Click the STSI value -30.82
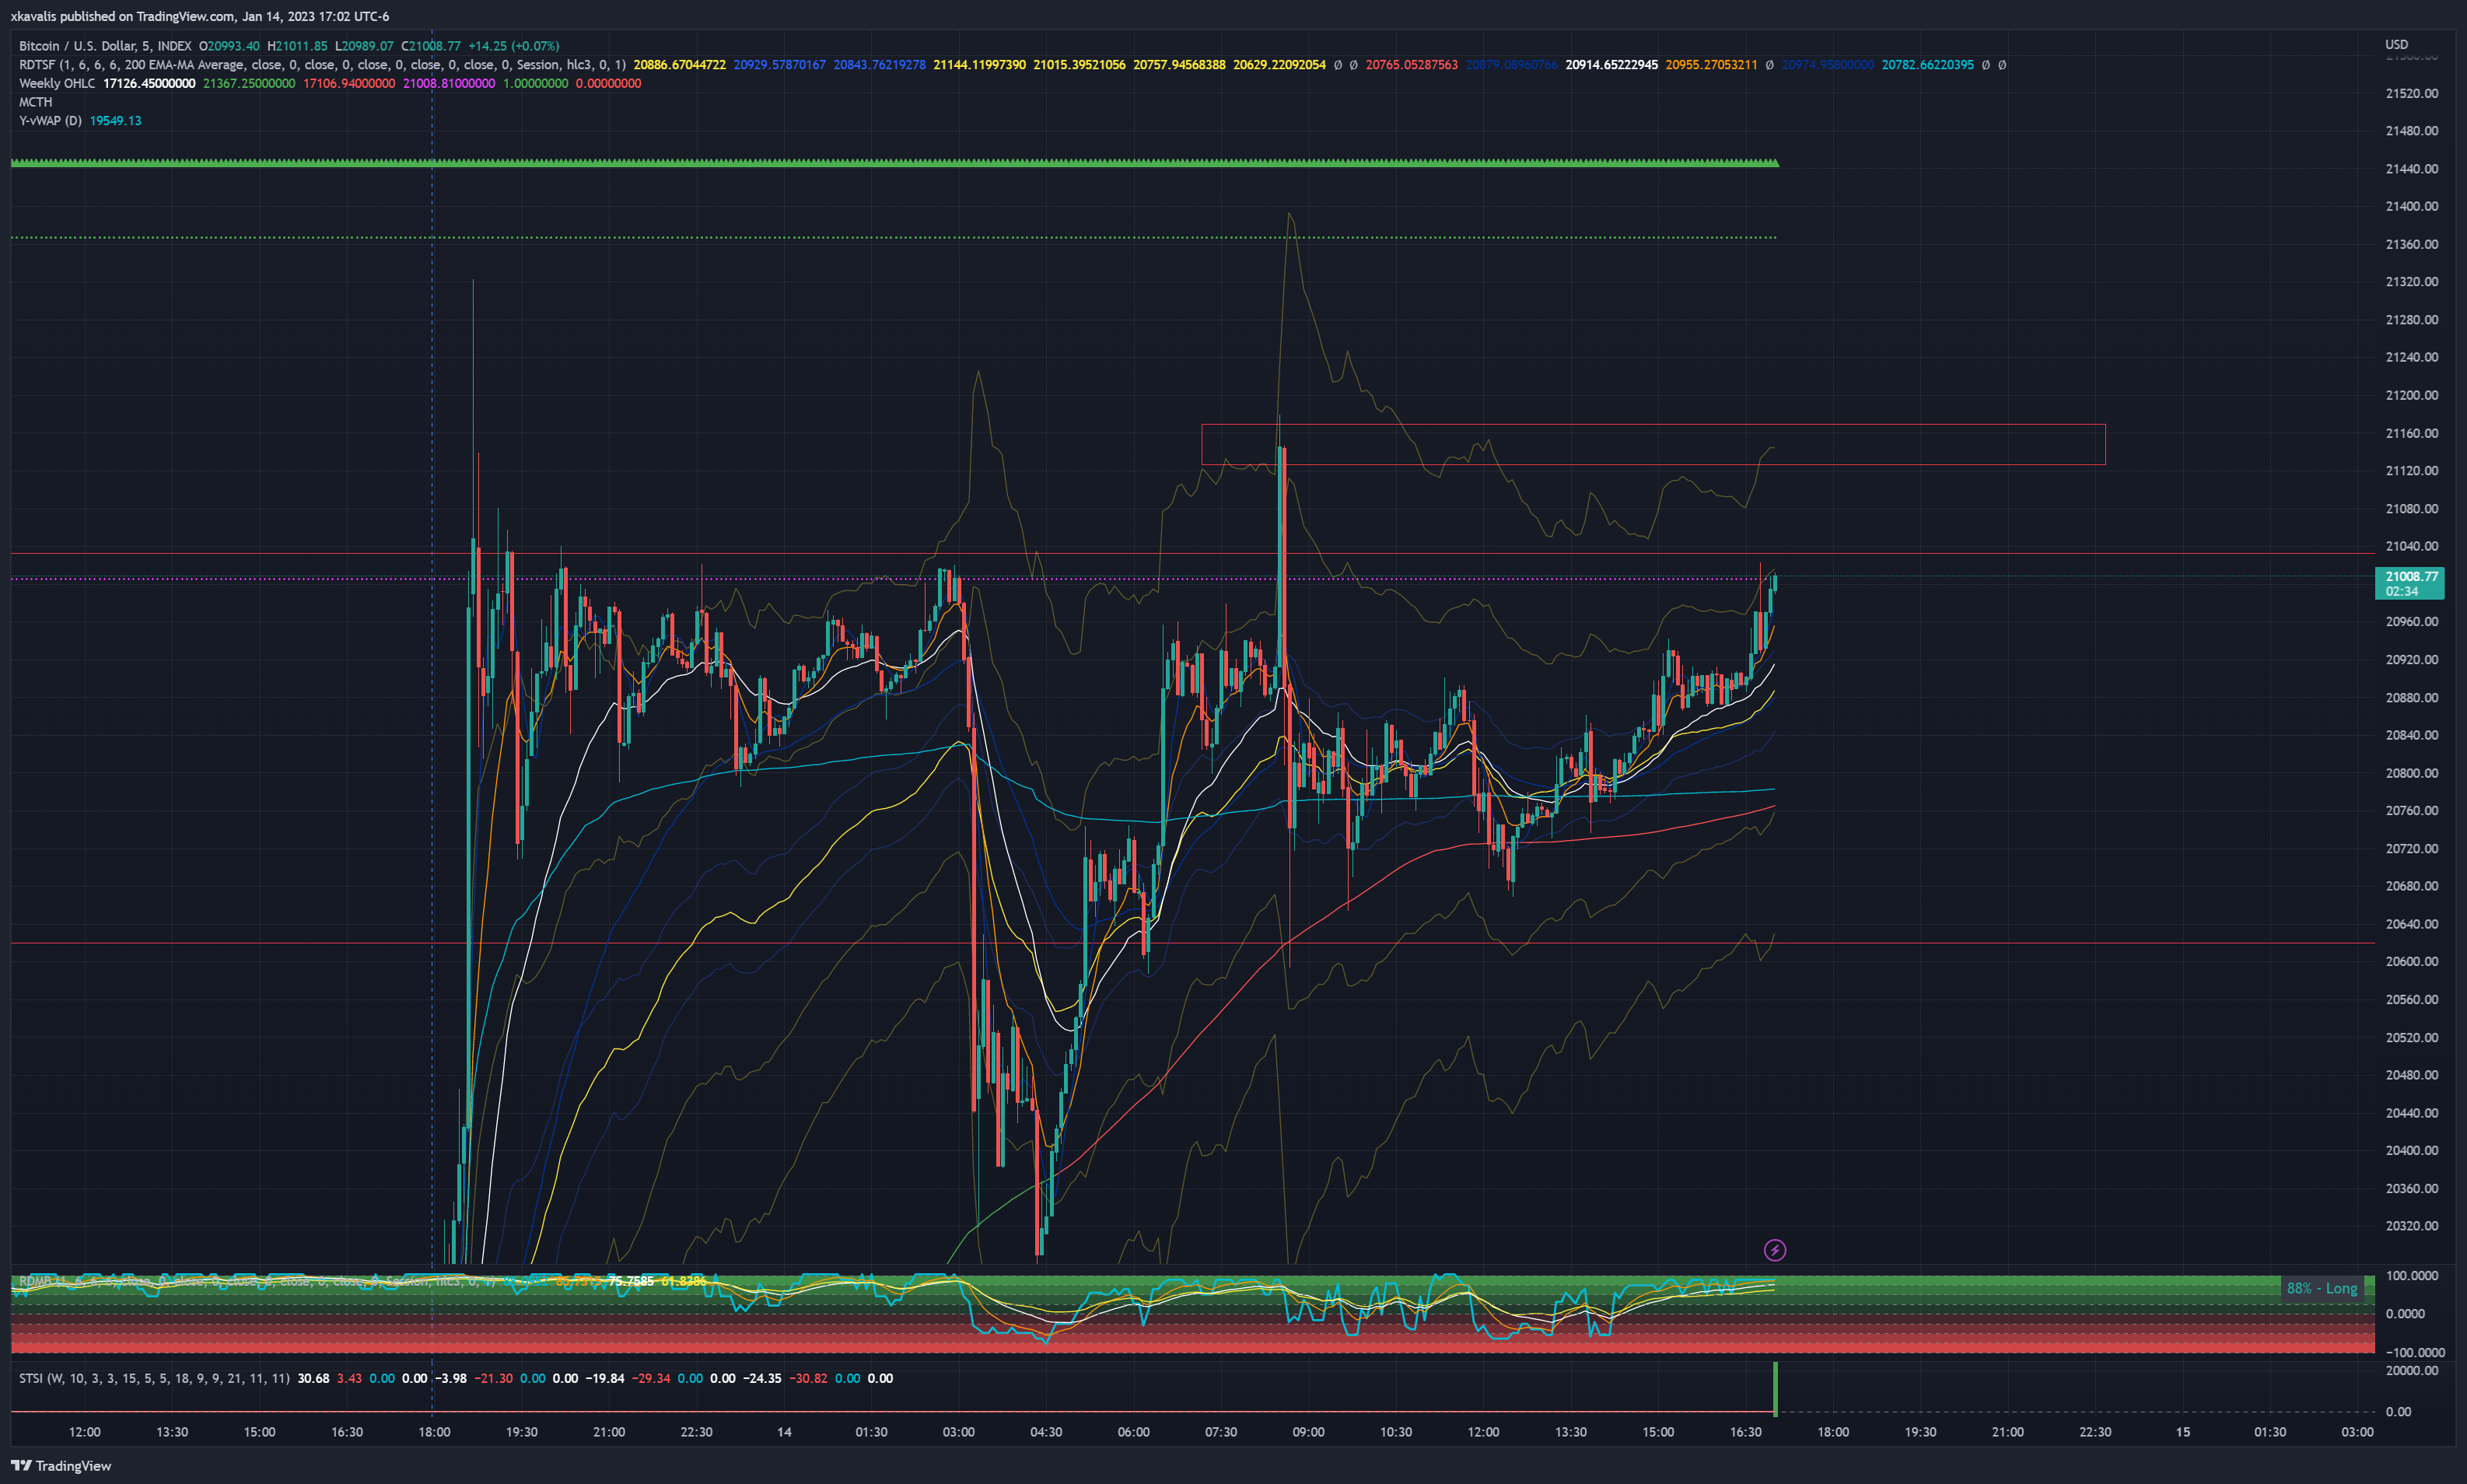 point(808,1378)
